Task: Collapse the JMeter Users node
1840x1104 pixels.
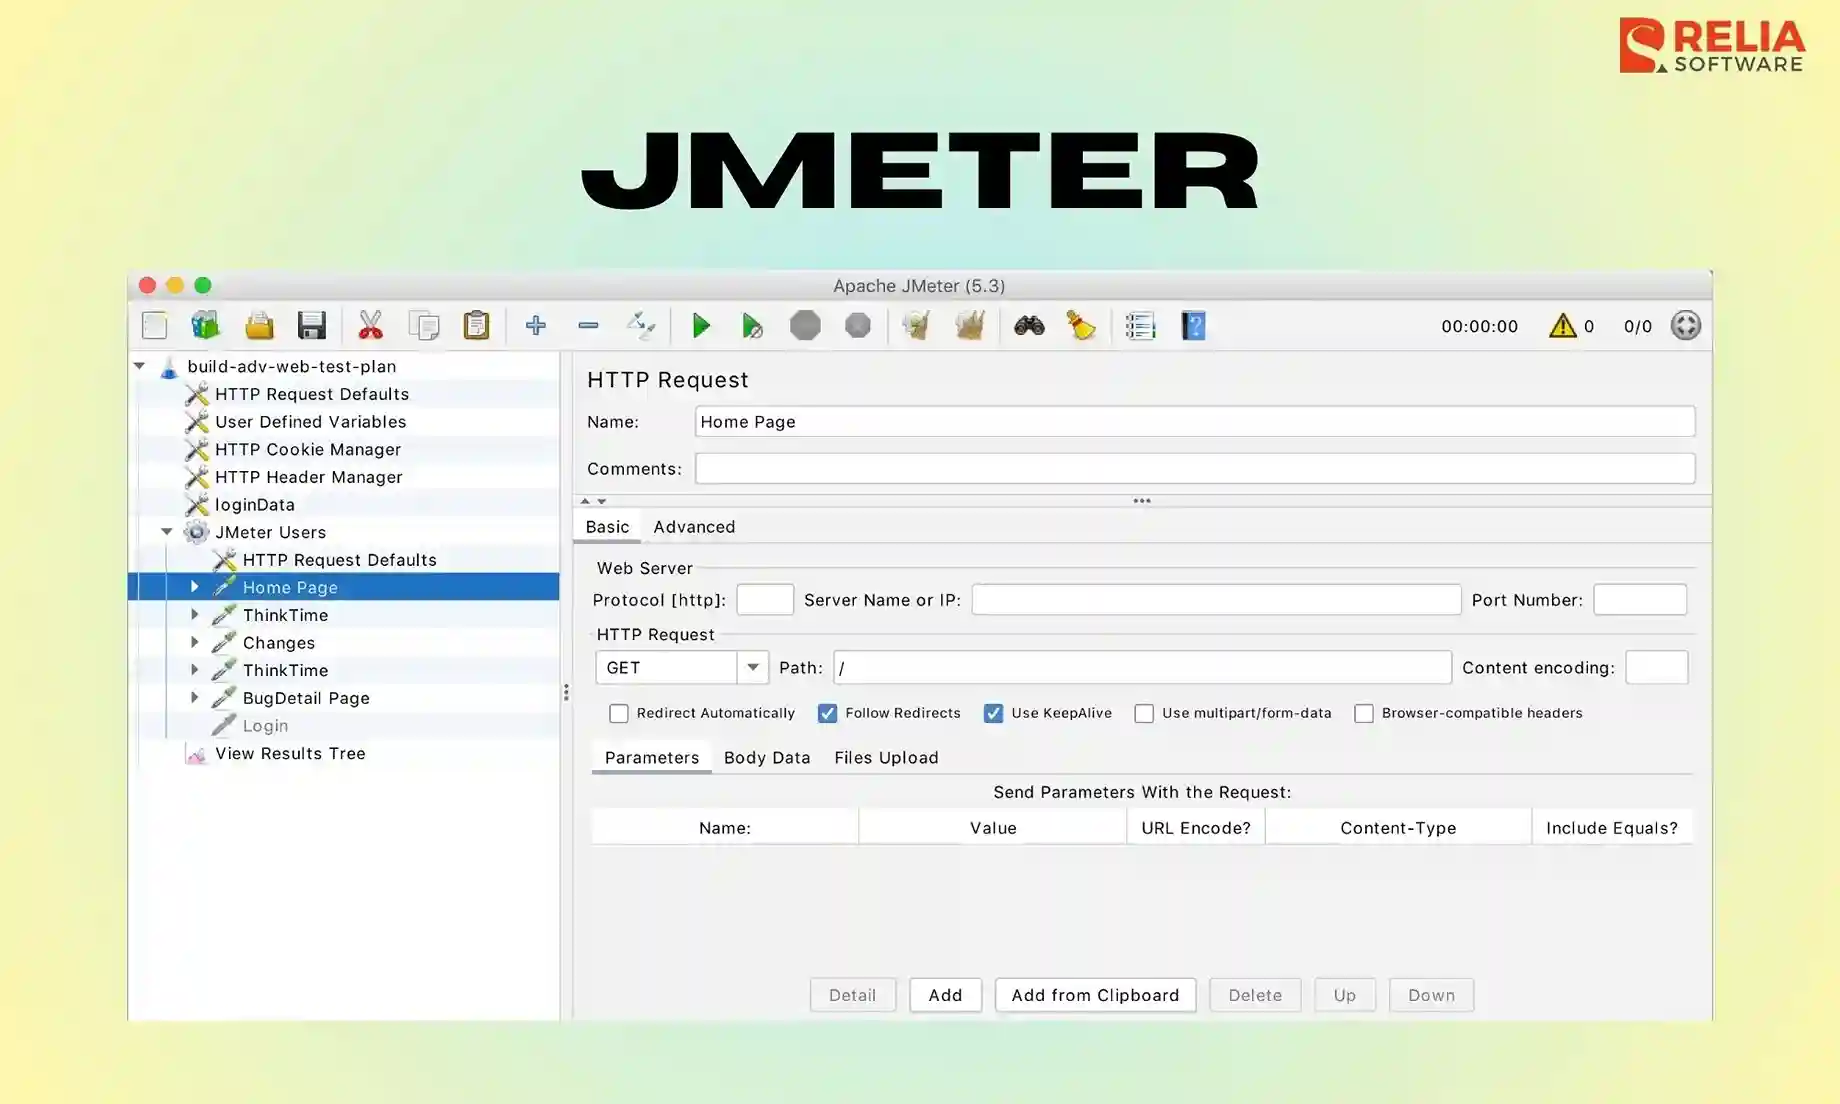Action: [x=167, y=532]
